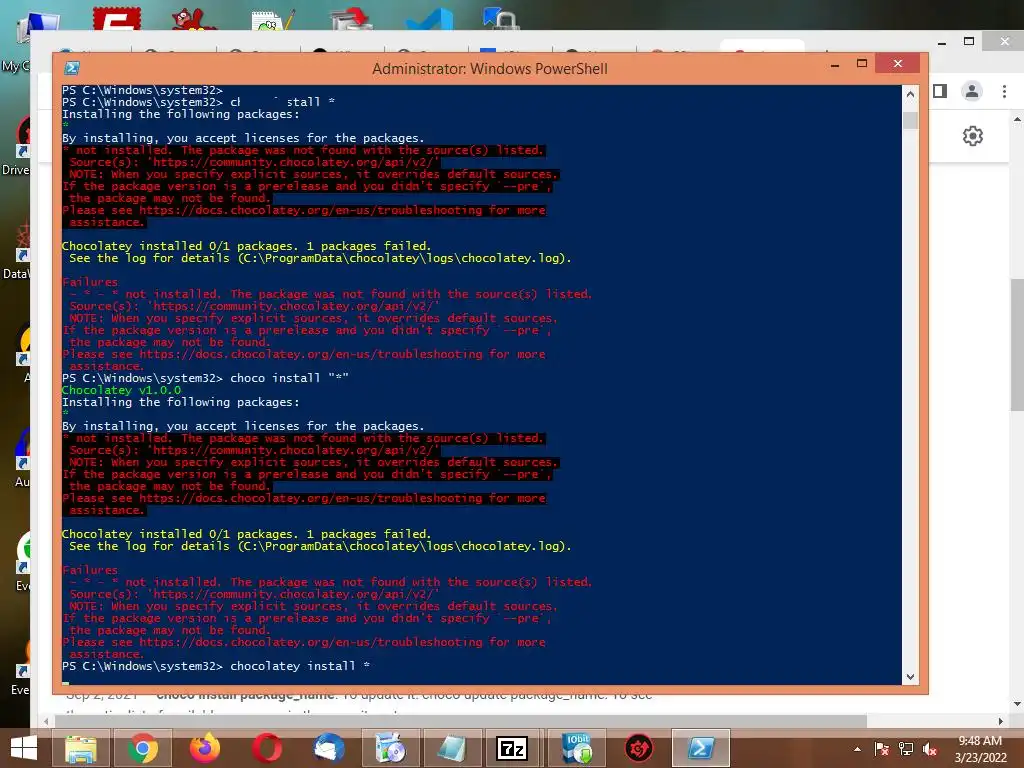Open the taskbar clock showing 9:48 AM

pos(980,749)
